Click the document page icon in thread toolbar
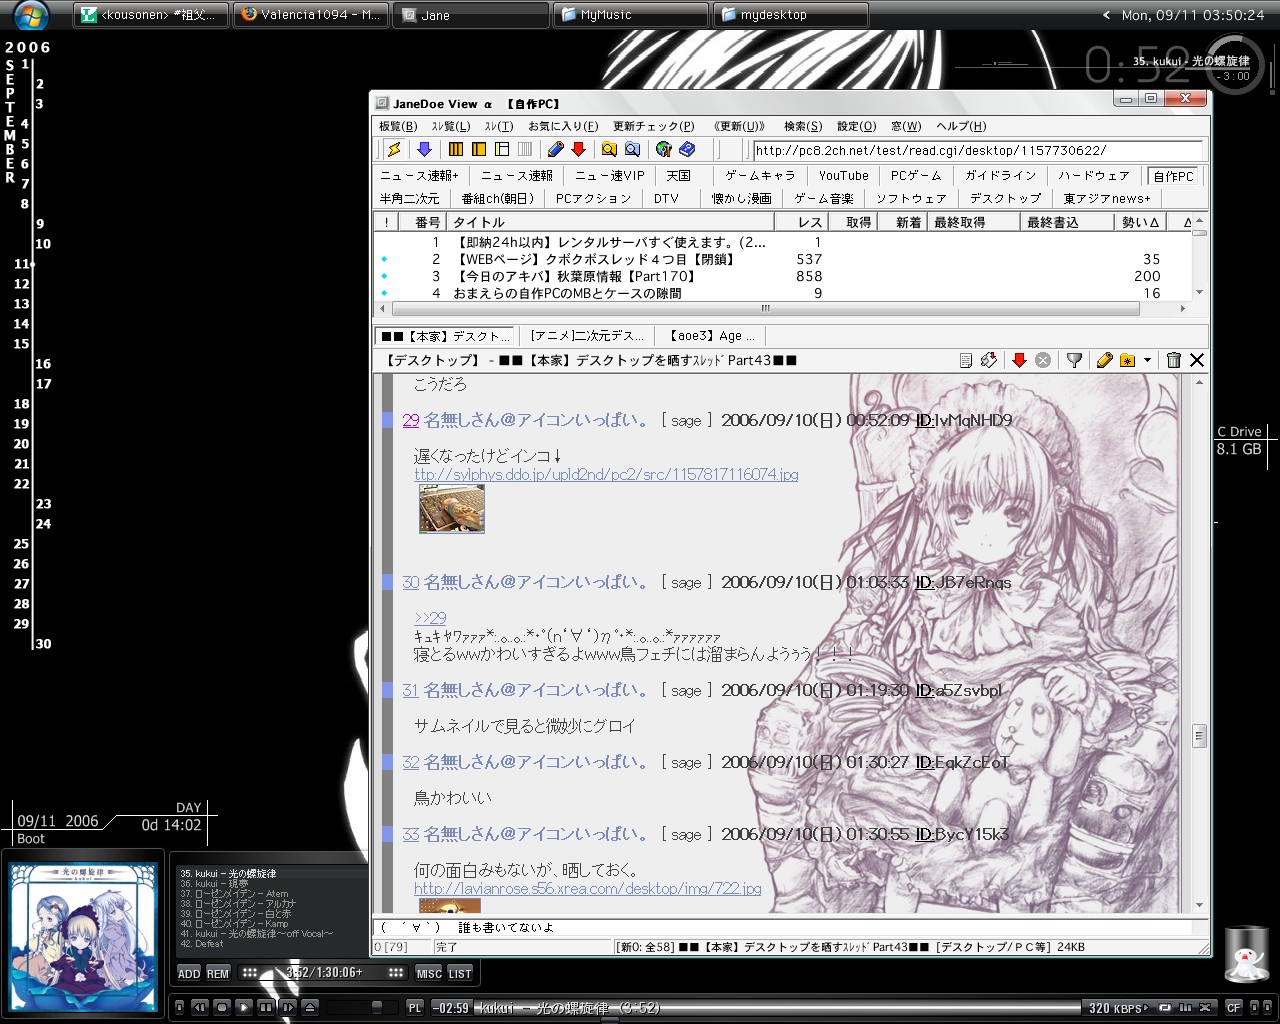 coord(965,360)
